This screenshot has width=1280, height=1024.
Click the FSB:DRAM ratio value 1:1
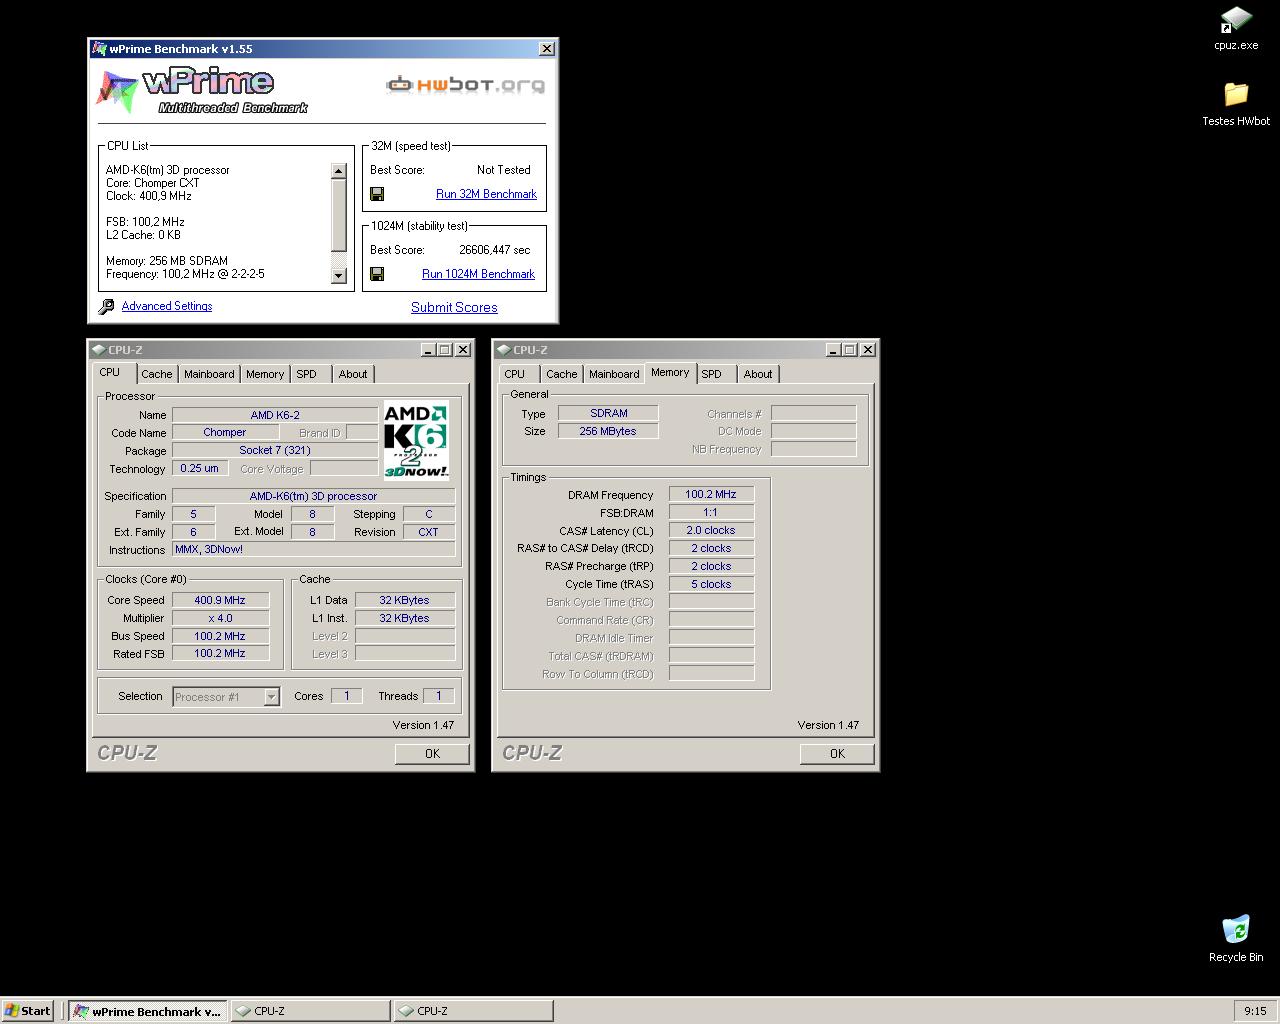(711, 512)
